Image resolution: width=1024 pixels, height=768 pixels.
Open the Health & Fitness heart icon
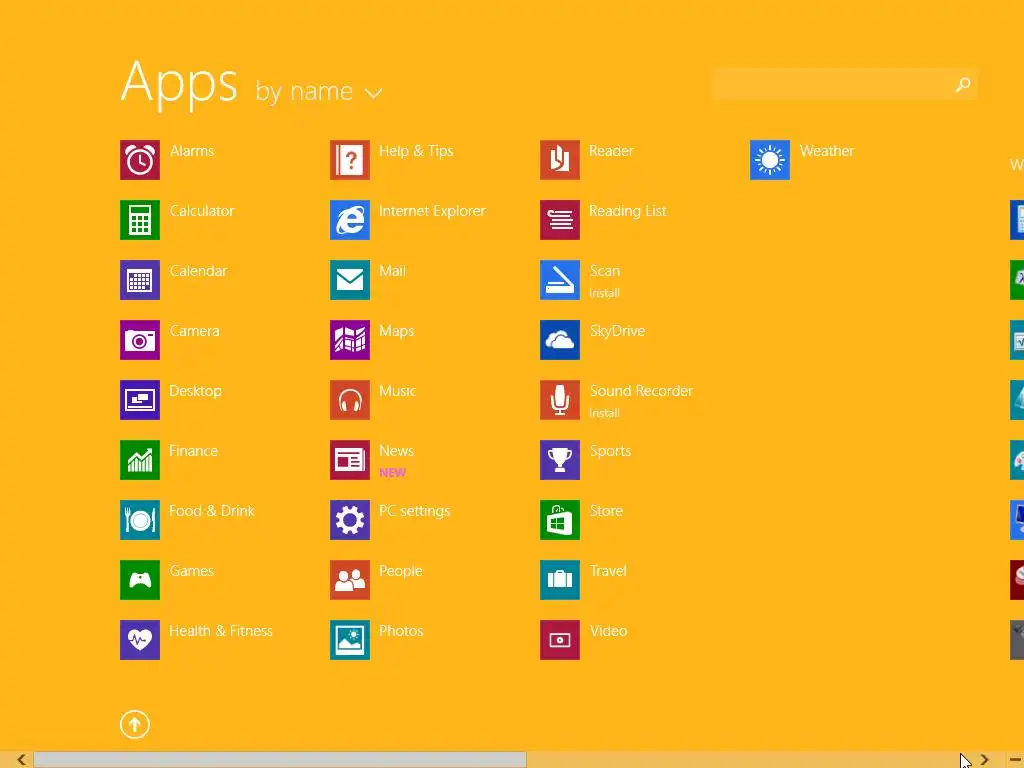point(140,640)
